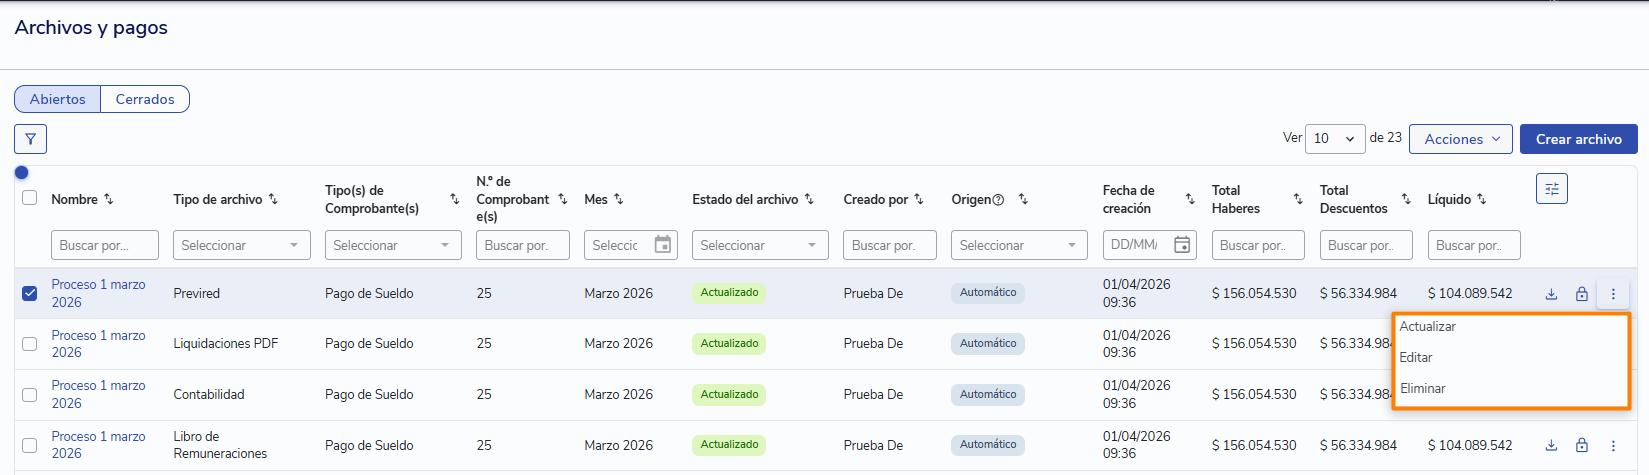1649x475 pixels.
Task: Open the Ver rows-per-page selector
Action: (x=1335, y=139)
